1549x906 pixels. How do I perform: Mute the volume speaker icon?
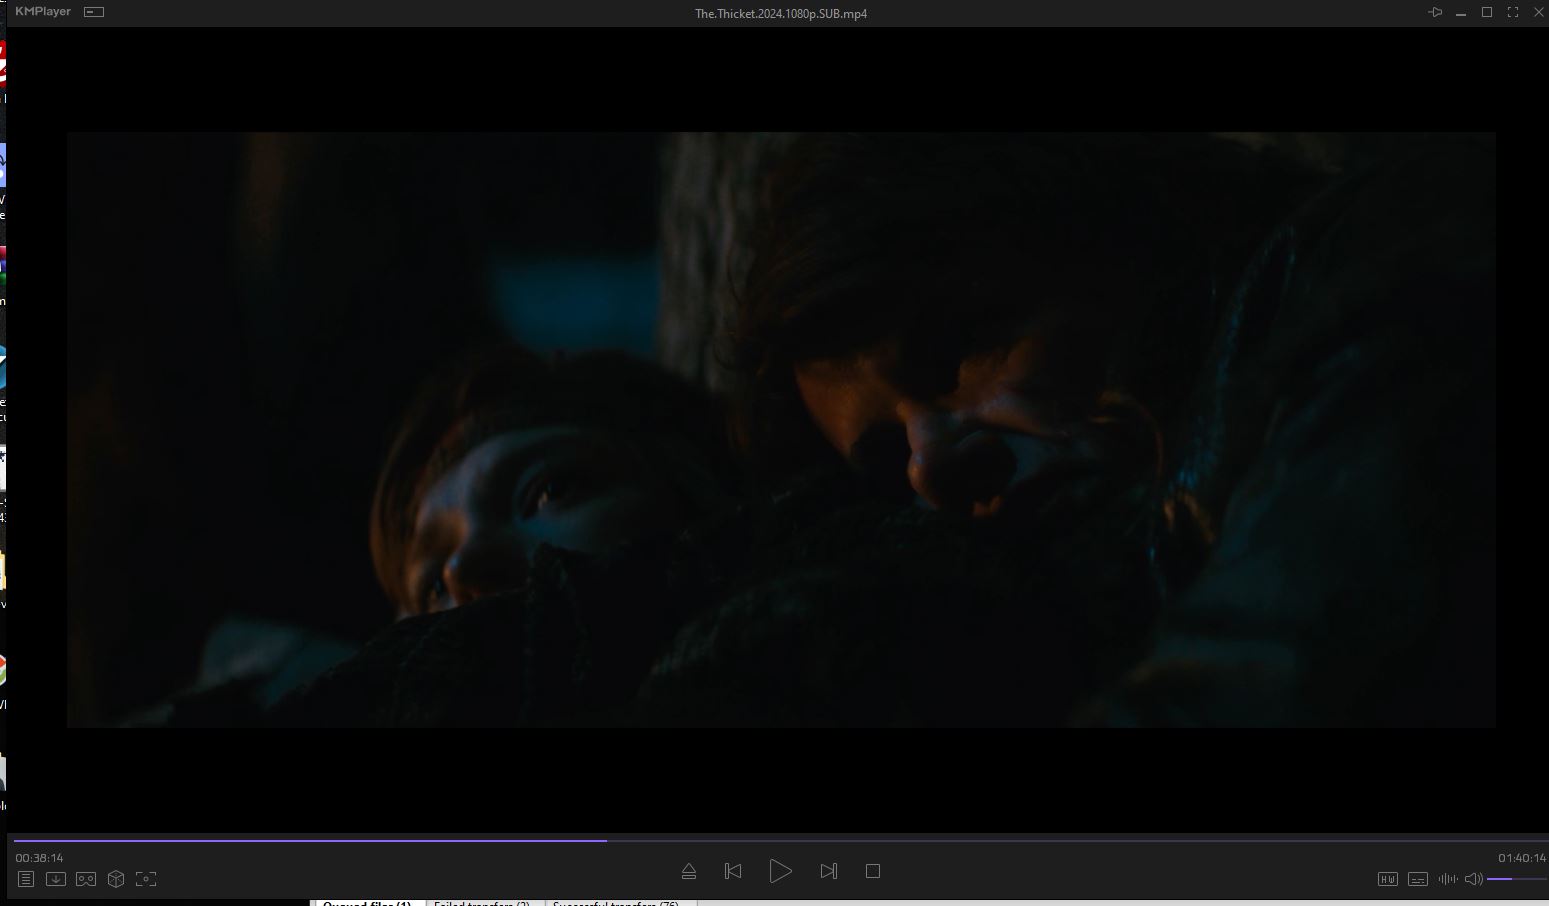pyautogui.click(x=1473, y=879)
